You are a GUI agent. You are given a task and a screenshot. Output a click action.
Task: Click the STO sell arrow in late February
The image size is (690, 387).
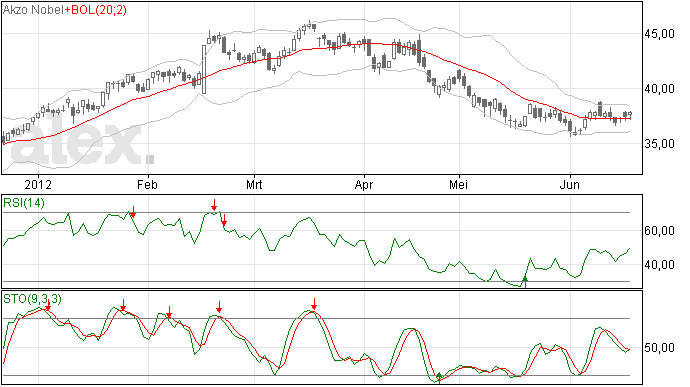point(219,307)
